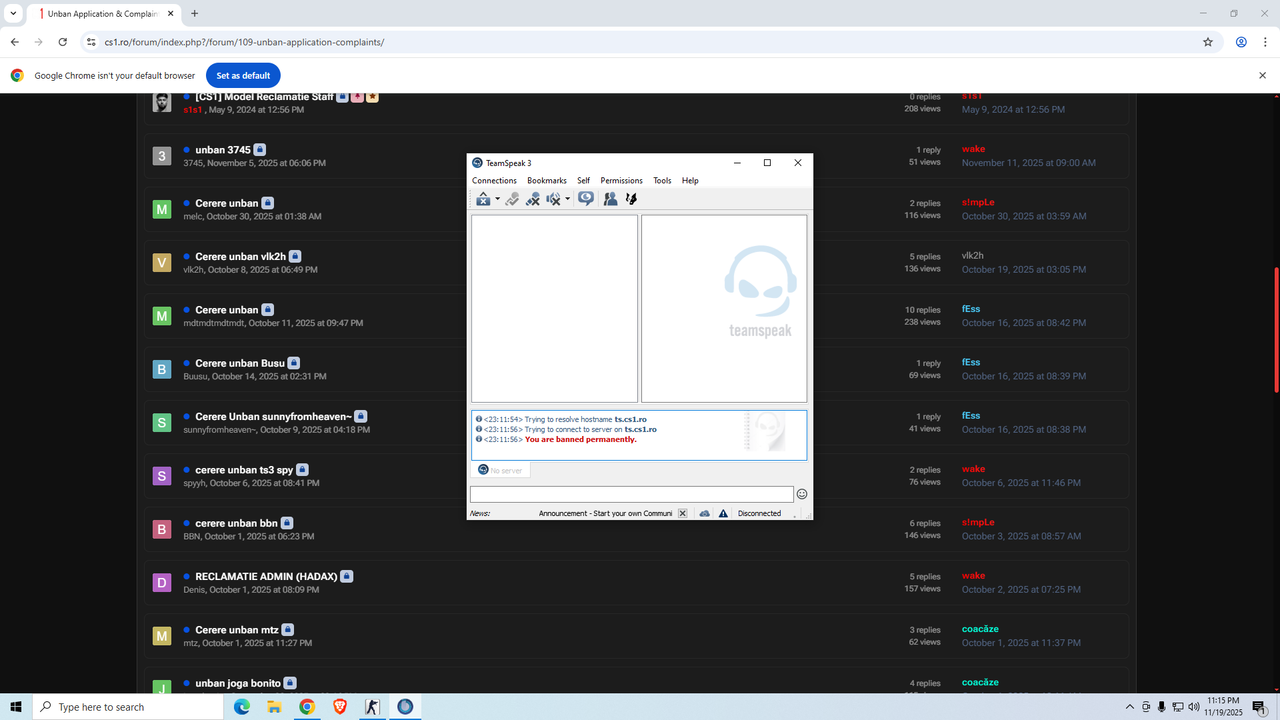Screen dimensions: 1280x720
Task: Click the Windows Start button
Action: (16, 707)
